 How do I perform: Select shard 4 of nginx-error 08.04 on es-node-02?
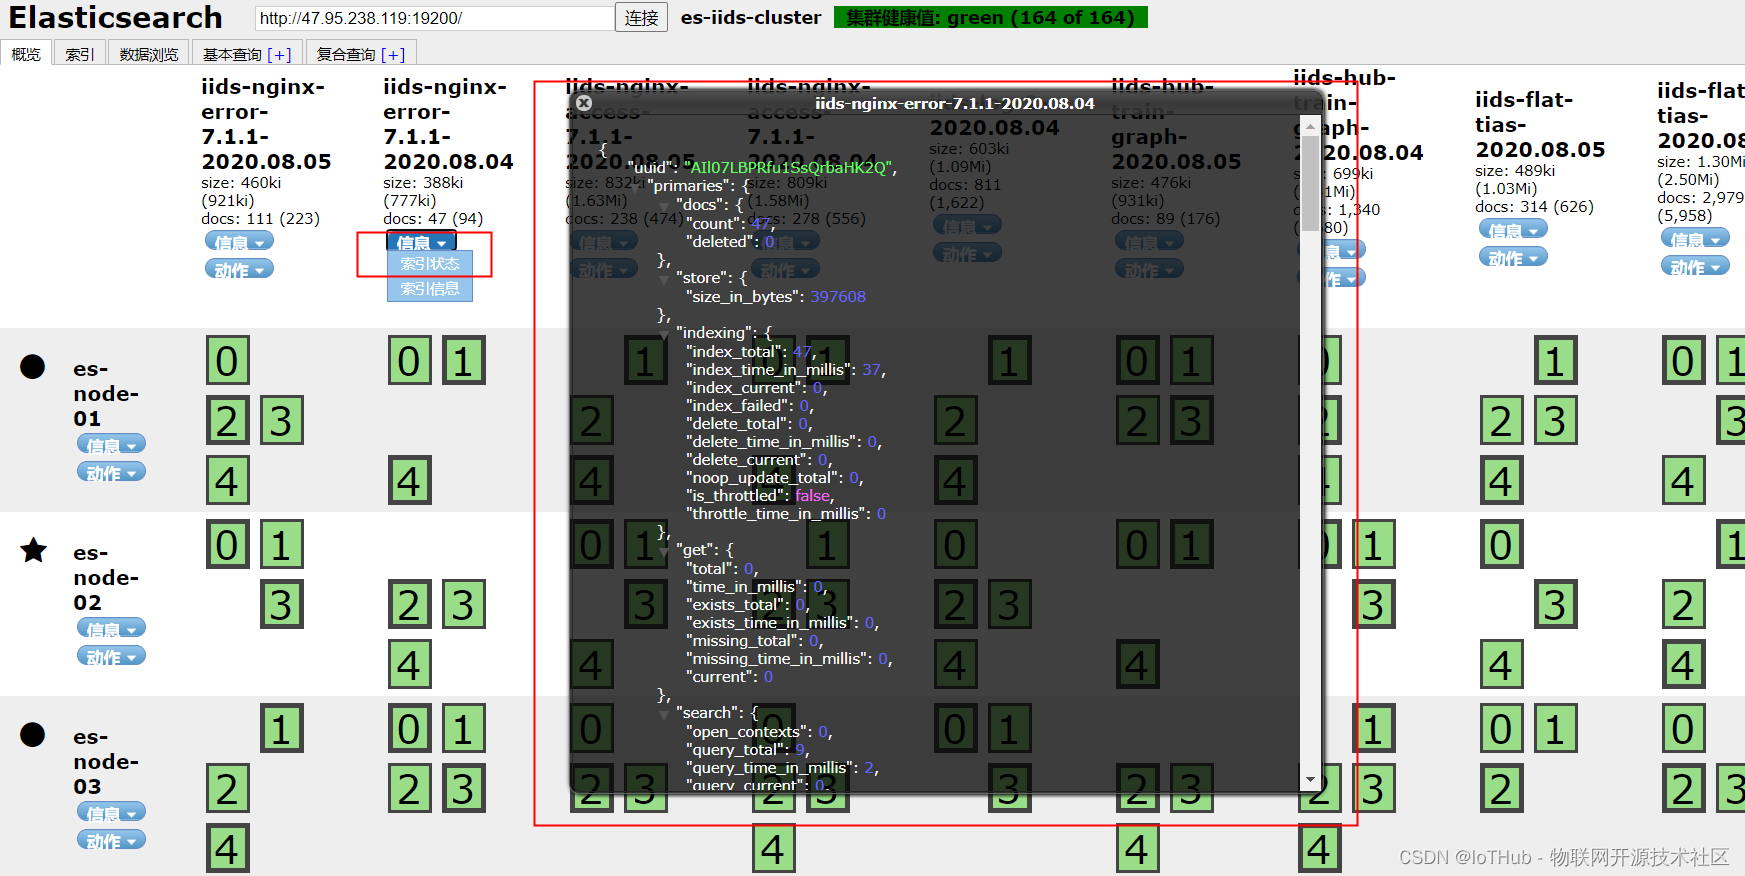(409, 665)
